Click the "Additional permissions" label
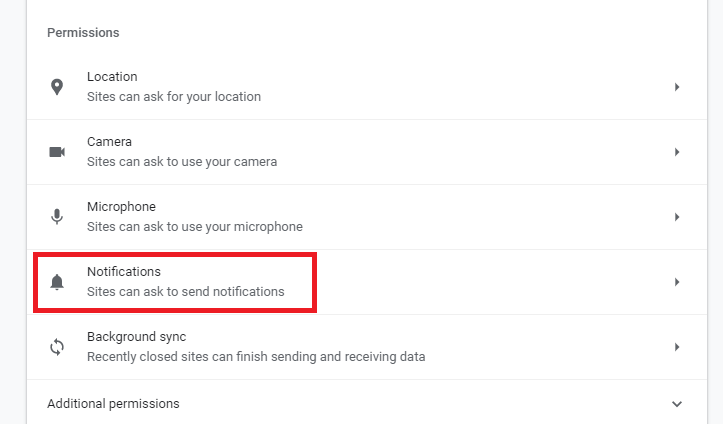This screenshot has width=723, height=424. tap(113, 403)
